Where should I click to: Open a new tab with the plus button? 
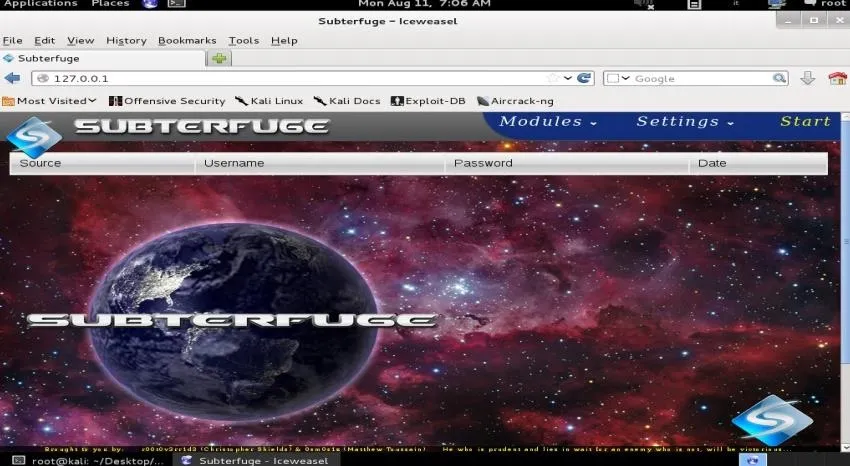tap(219, 58)
